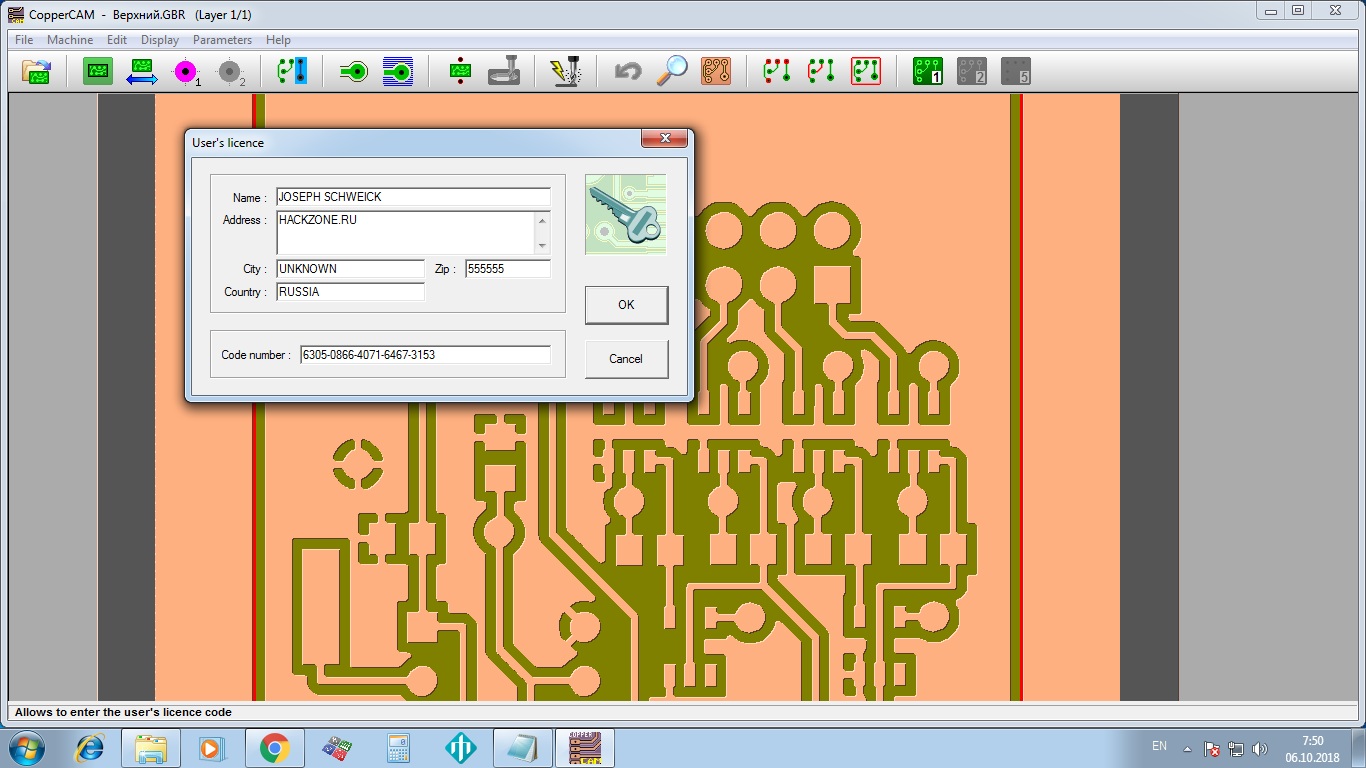Click the magnifying glass zoom icon
The height and width of the screenshot is (768, 1366).
click(672, 72)
